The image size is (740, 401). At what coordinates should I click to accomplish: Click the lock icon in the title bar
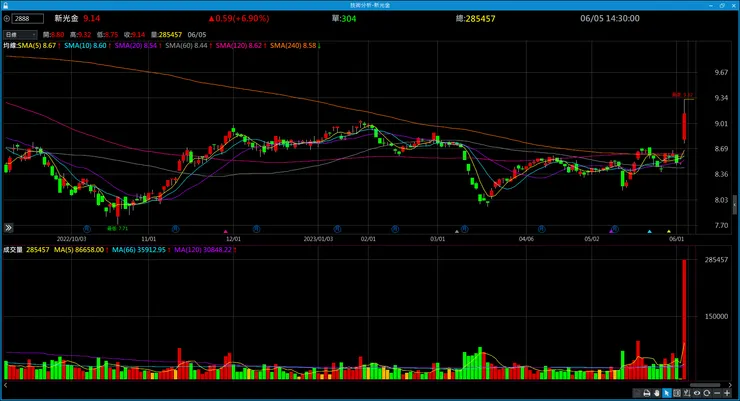5,5
